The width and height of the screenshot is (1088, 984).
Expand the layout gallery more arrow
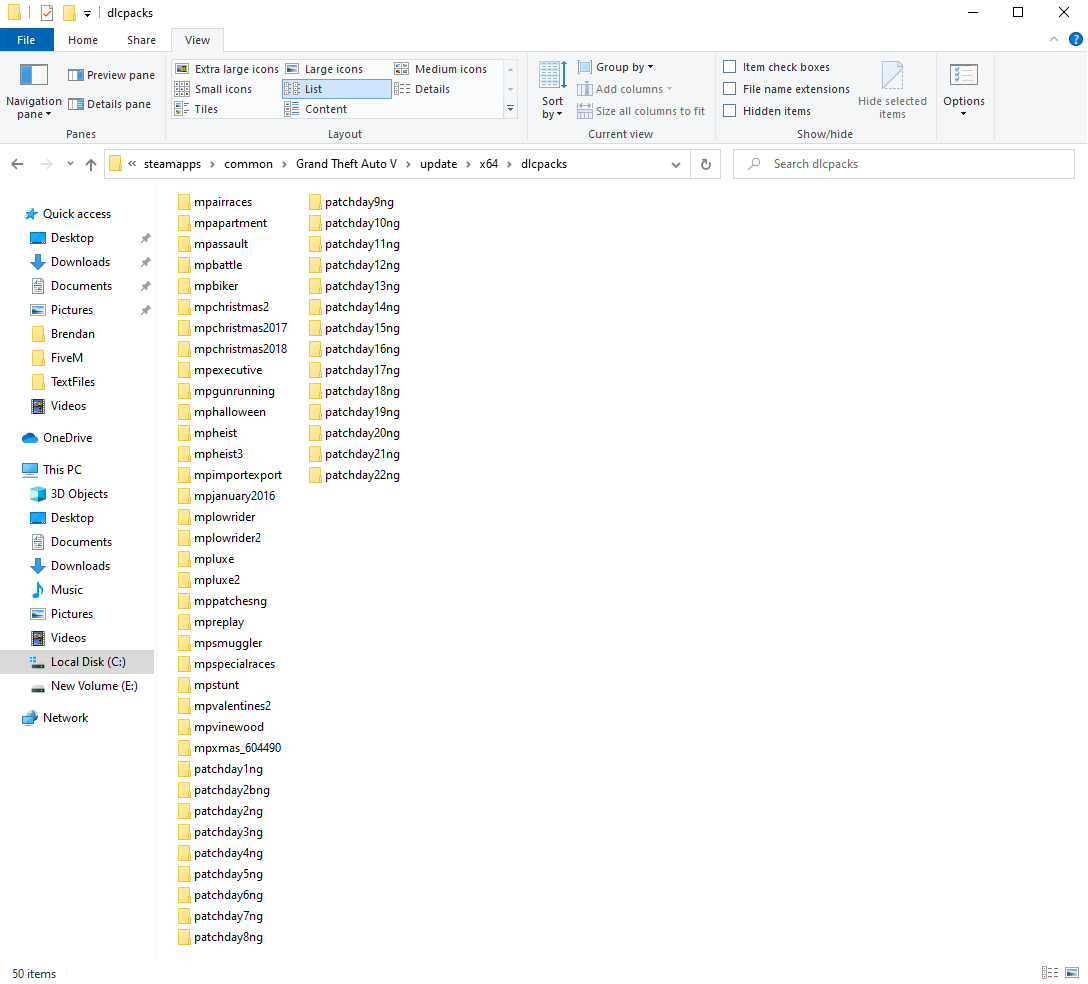(510, 109)
